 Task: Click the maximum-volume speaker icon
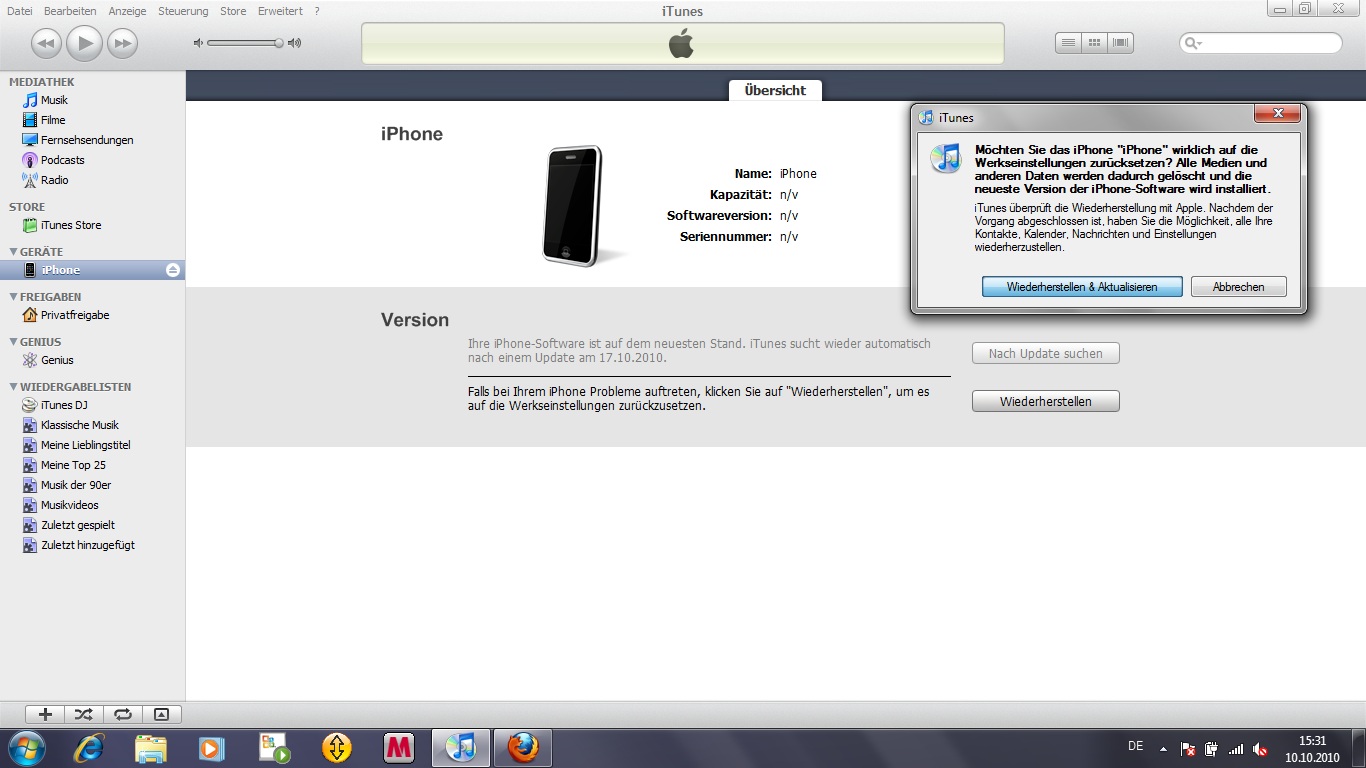tap(294, 43)
